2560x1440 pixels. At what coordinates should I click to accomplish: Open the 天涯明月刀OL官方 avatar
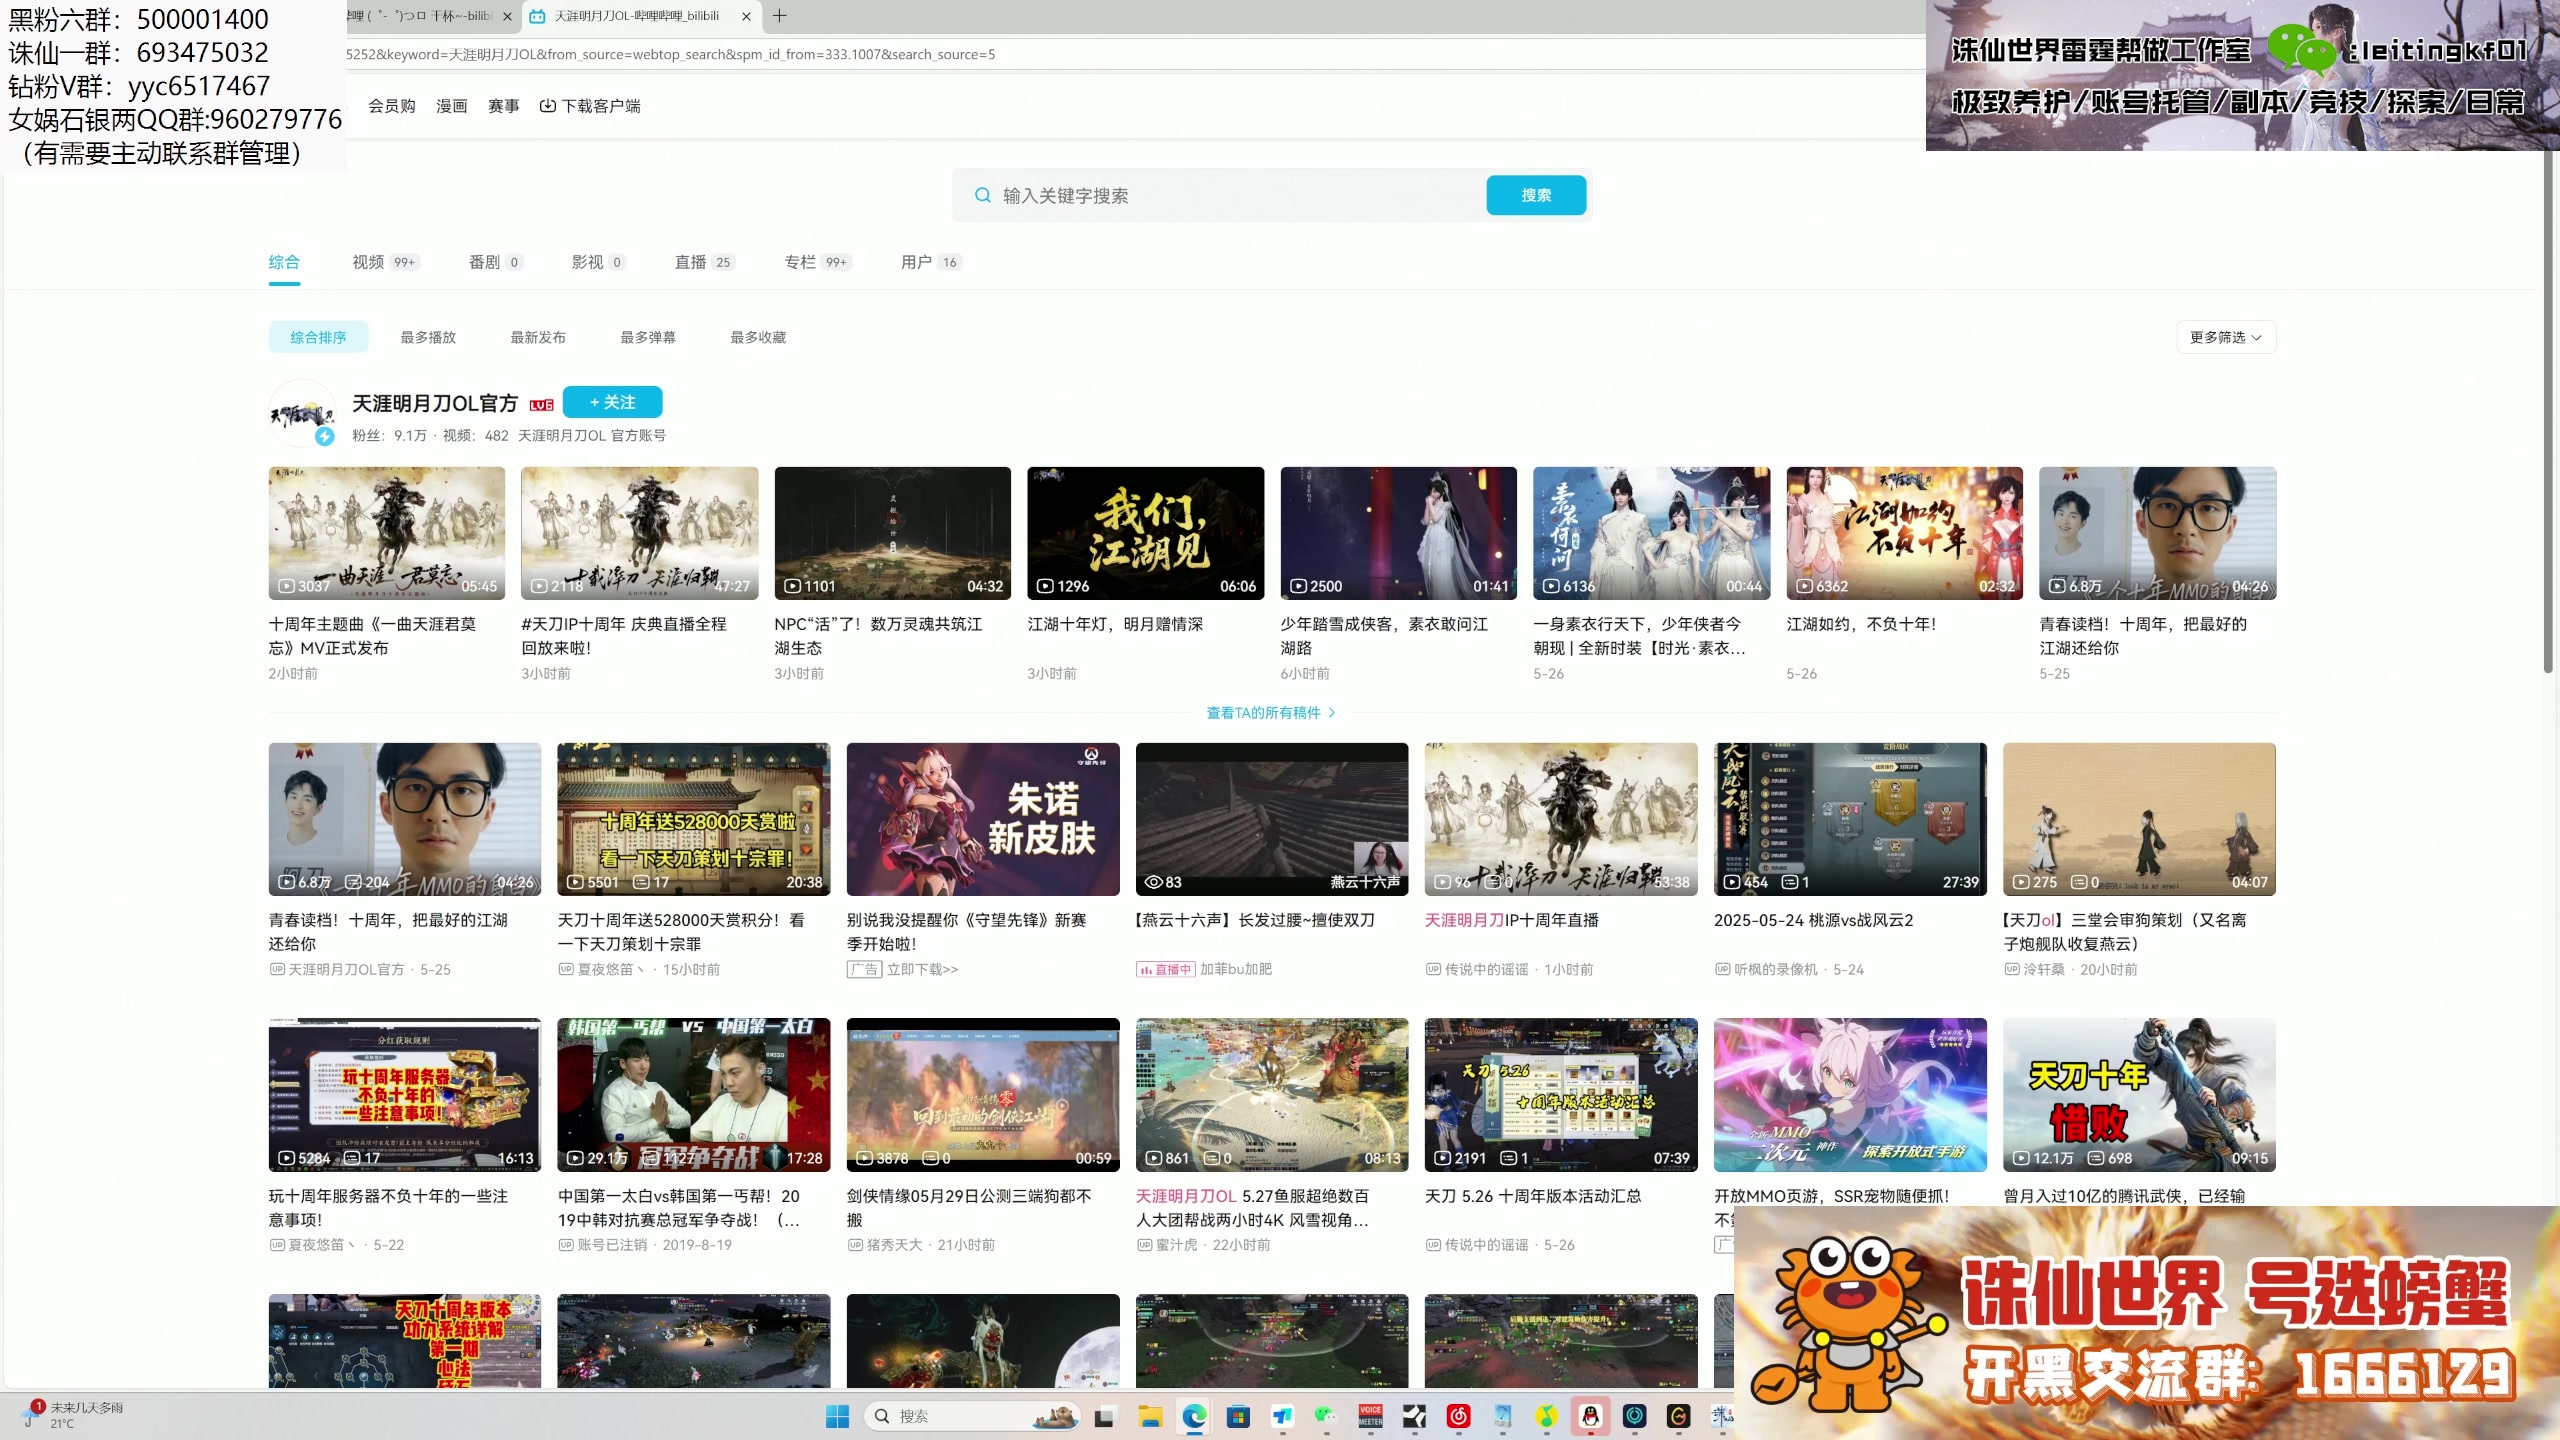pyautogui.click(x=302, y=413)
